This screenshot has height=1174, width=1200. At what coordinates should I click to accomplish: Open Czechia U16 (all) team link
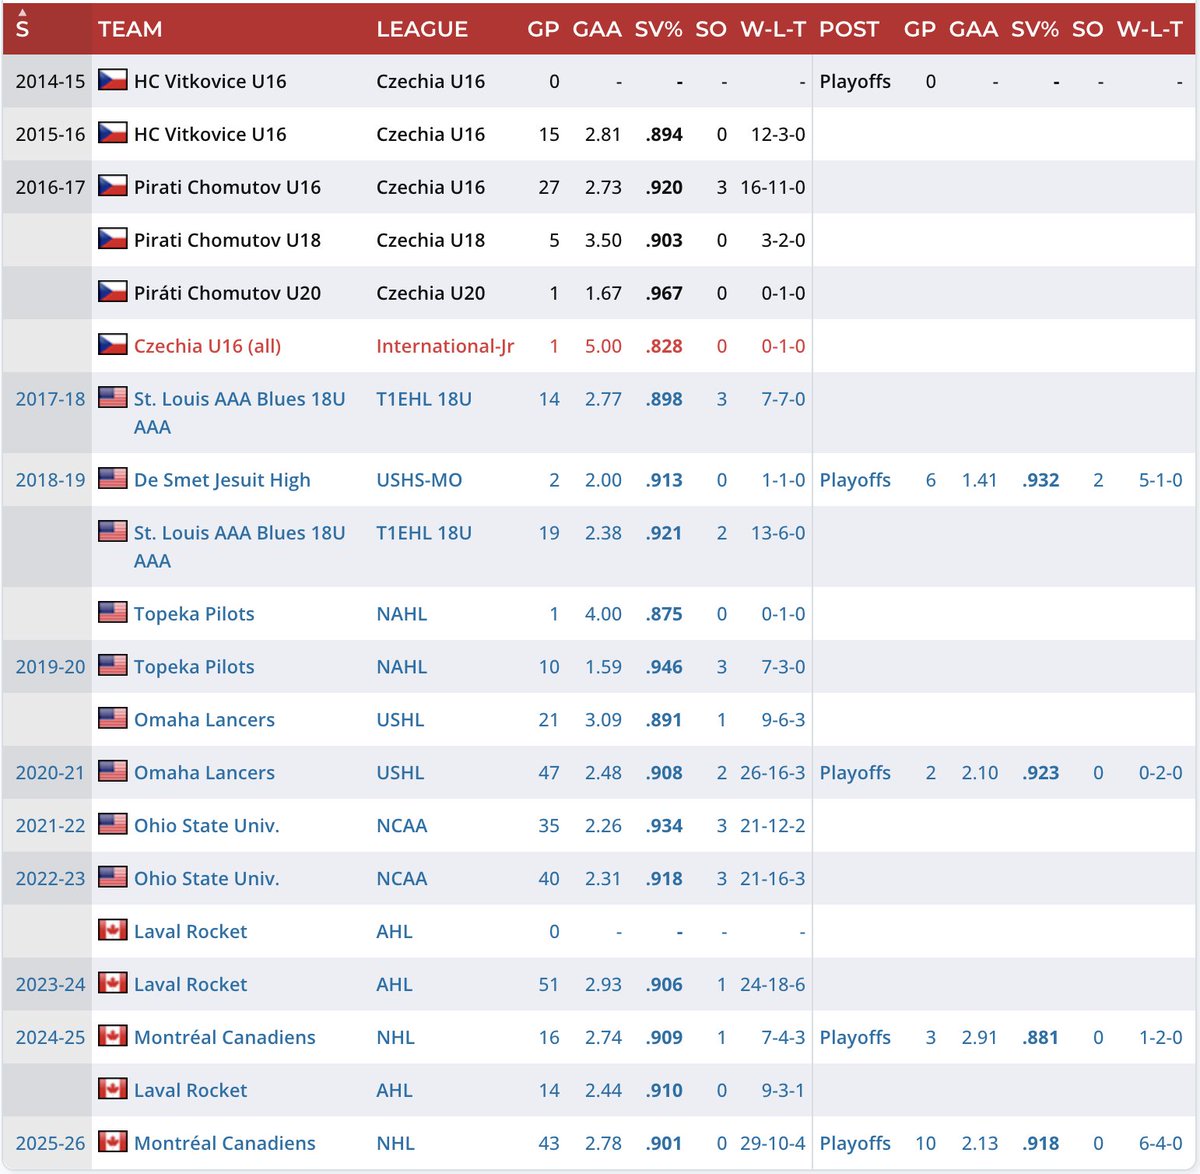tap(207, 346)
